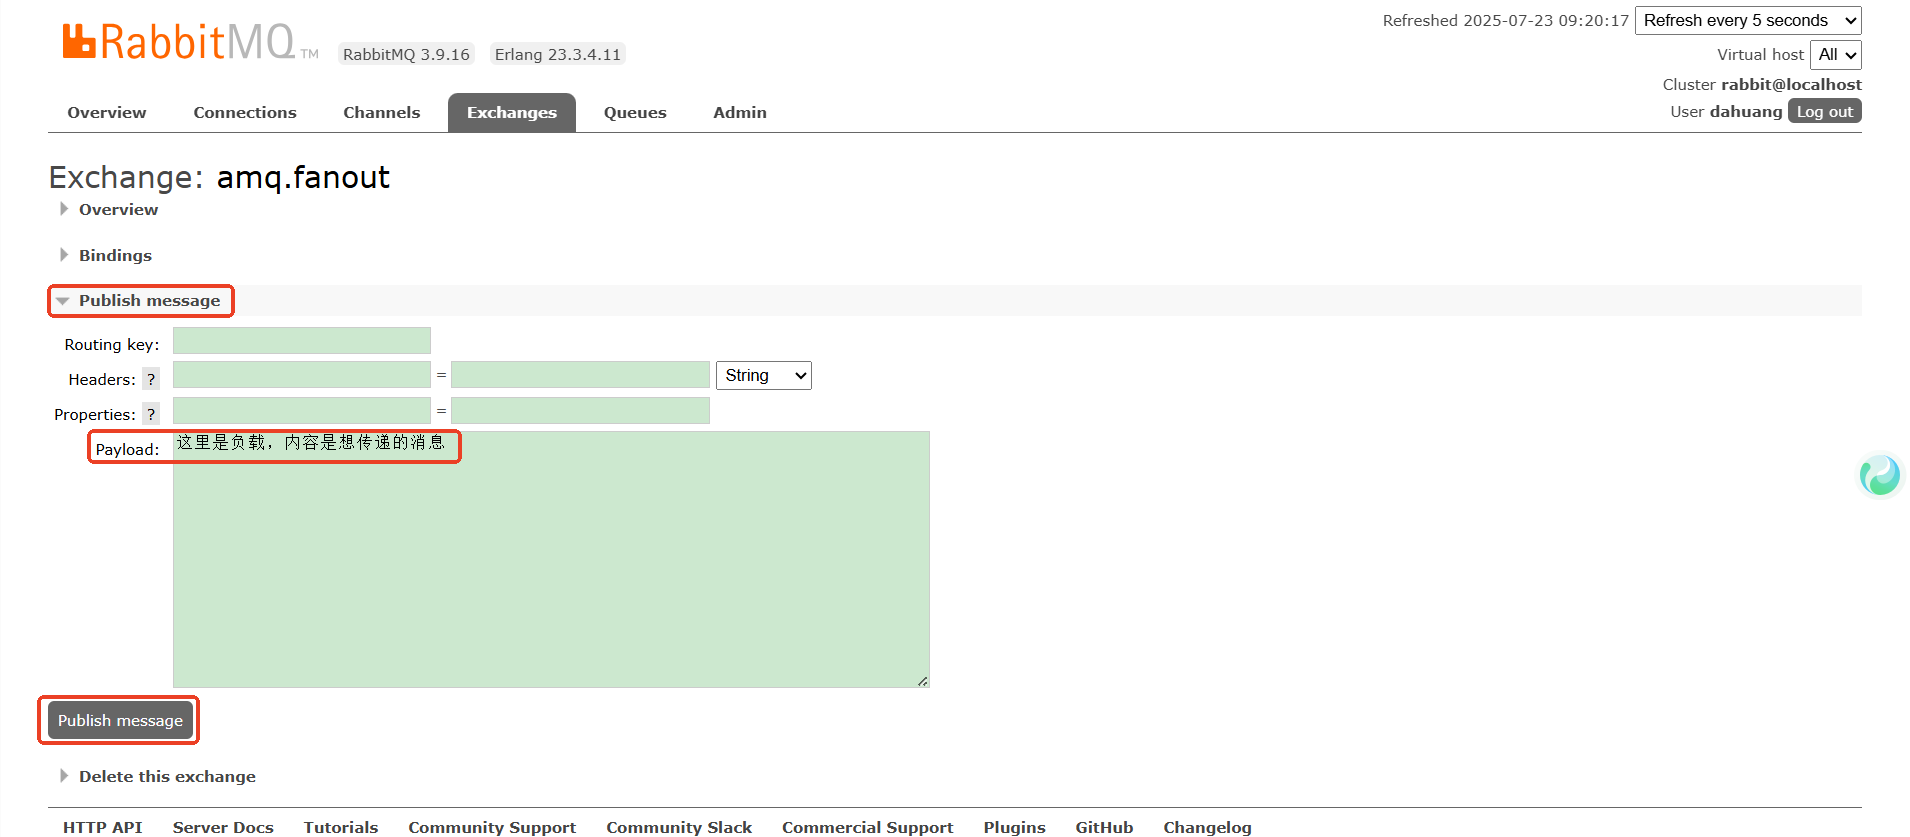Select the Exchanges tab
The width and height of the screenshot is (1910, 837).
(x=512, y=112)
